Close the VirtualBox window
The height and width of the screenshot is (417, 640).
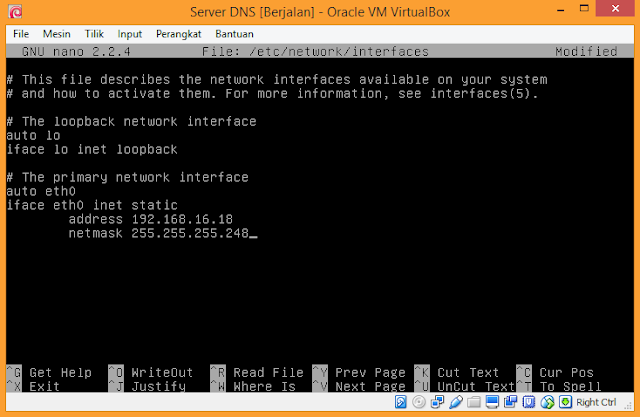(616, 9)
